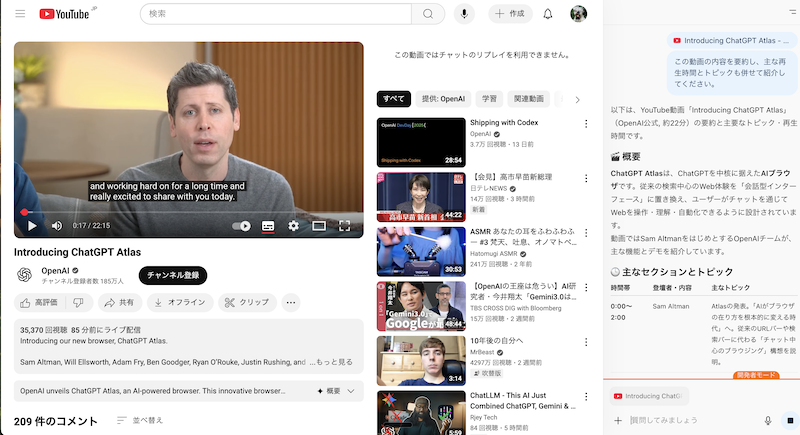Dislike the video with thumbs-down icon
Screen dimensions: 800x435
pos(77,302)
